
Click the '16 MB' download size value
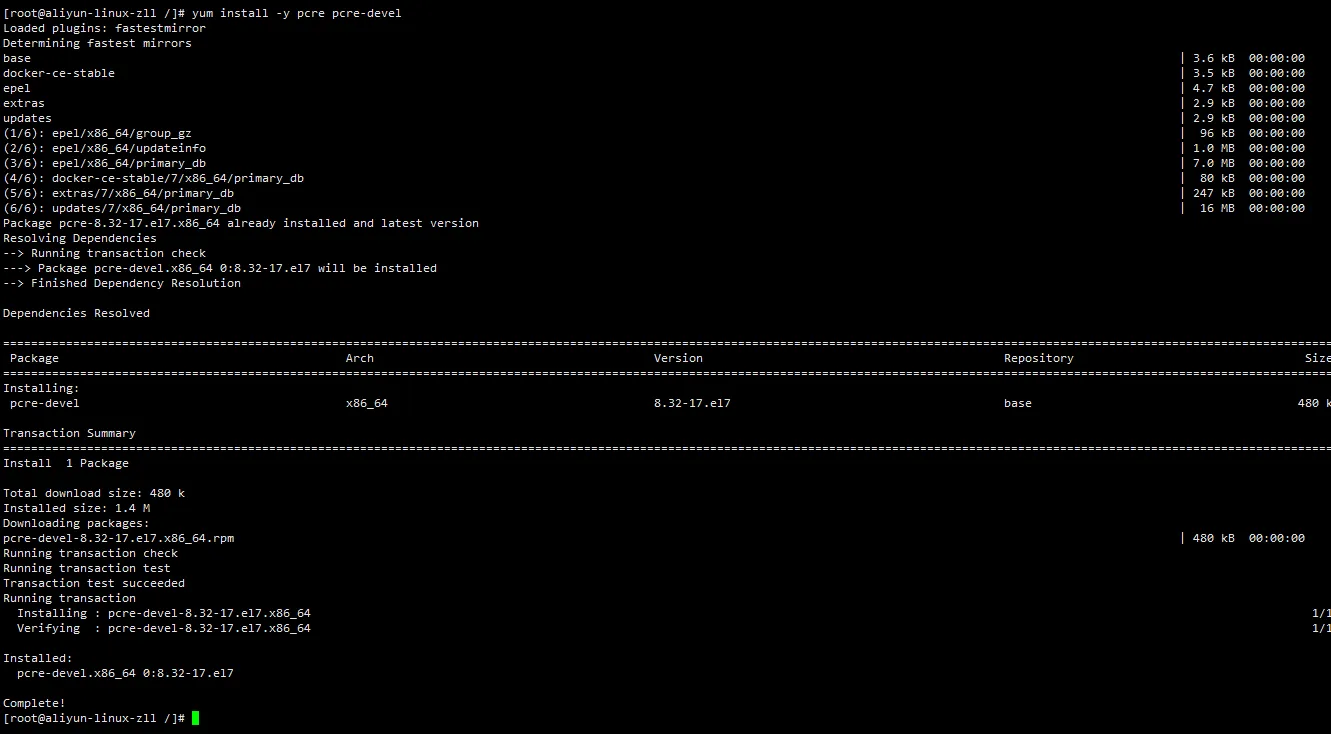coord(1217,208)
